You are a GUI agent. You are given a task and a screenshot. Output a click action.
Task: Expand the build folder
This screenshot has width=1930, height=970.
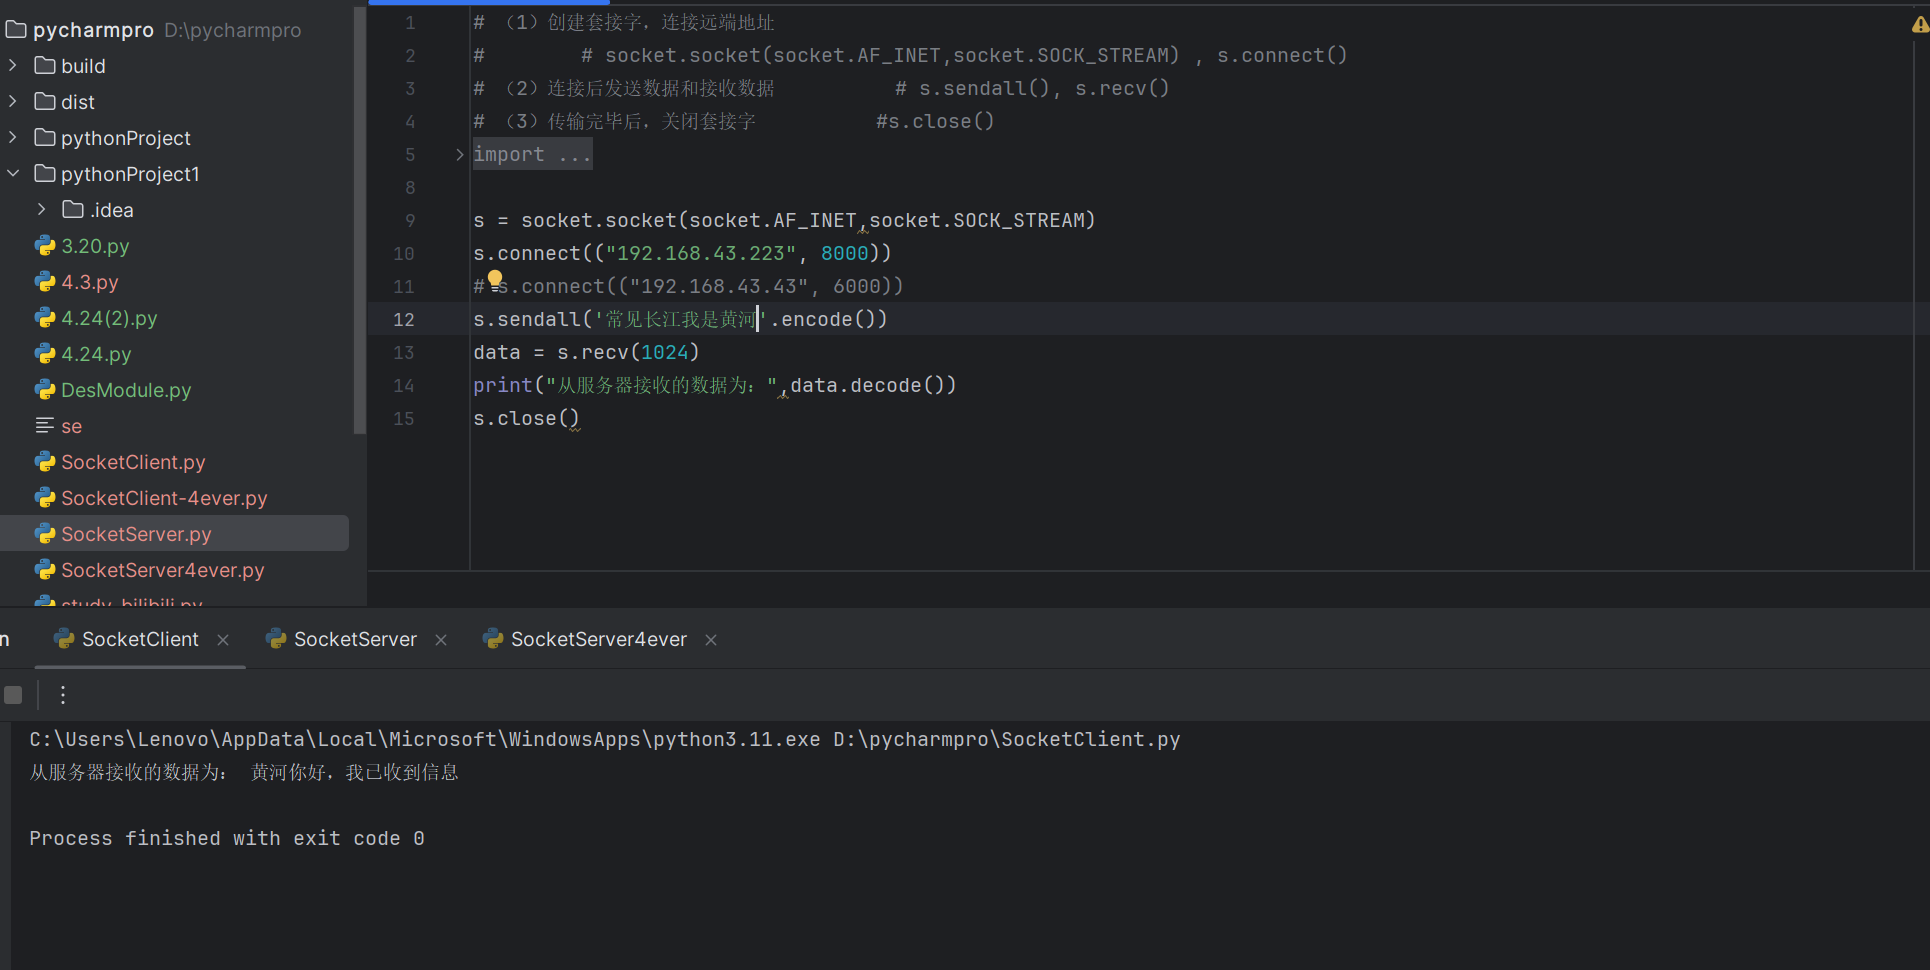click(13, 66)
